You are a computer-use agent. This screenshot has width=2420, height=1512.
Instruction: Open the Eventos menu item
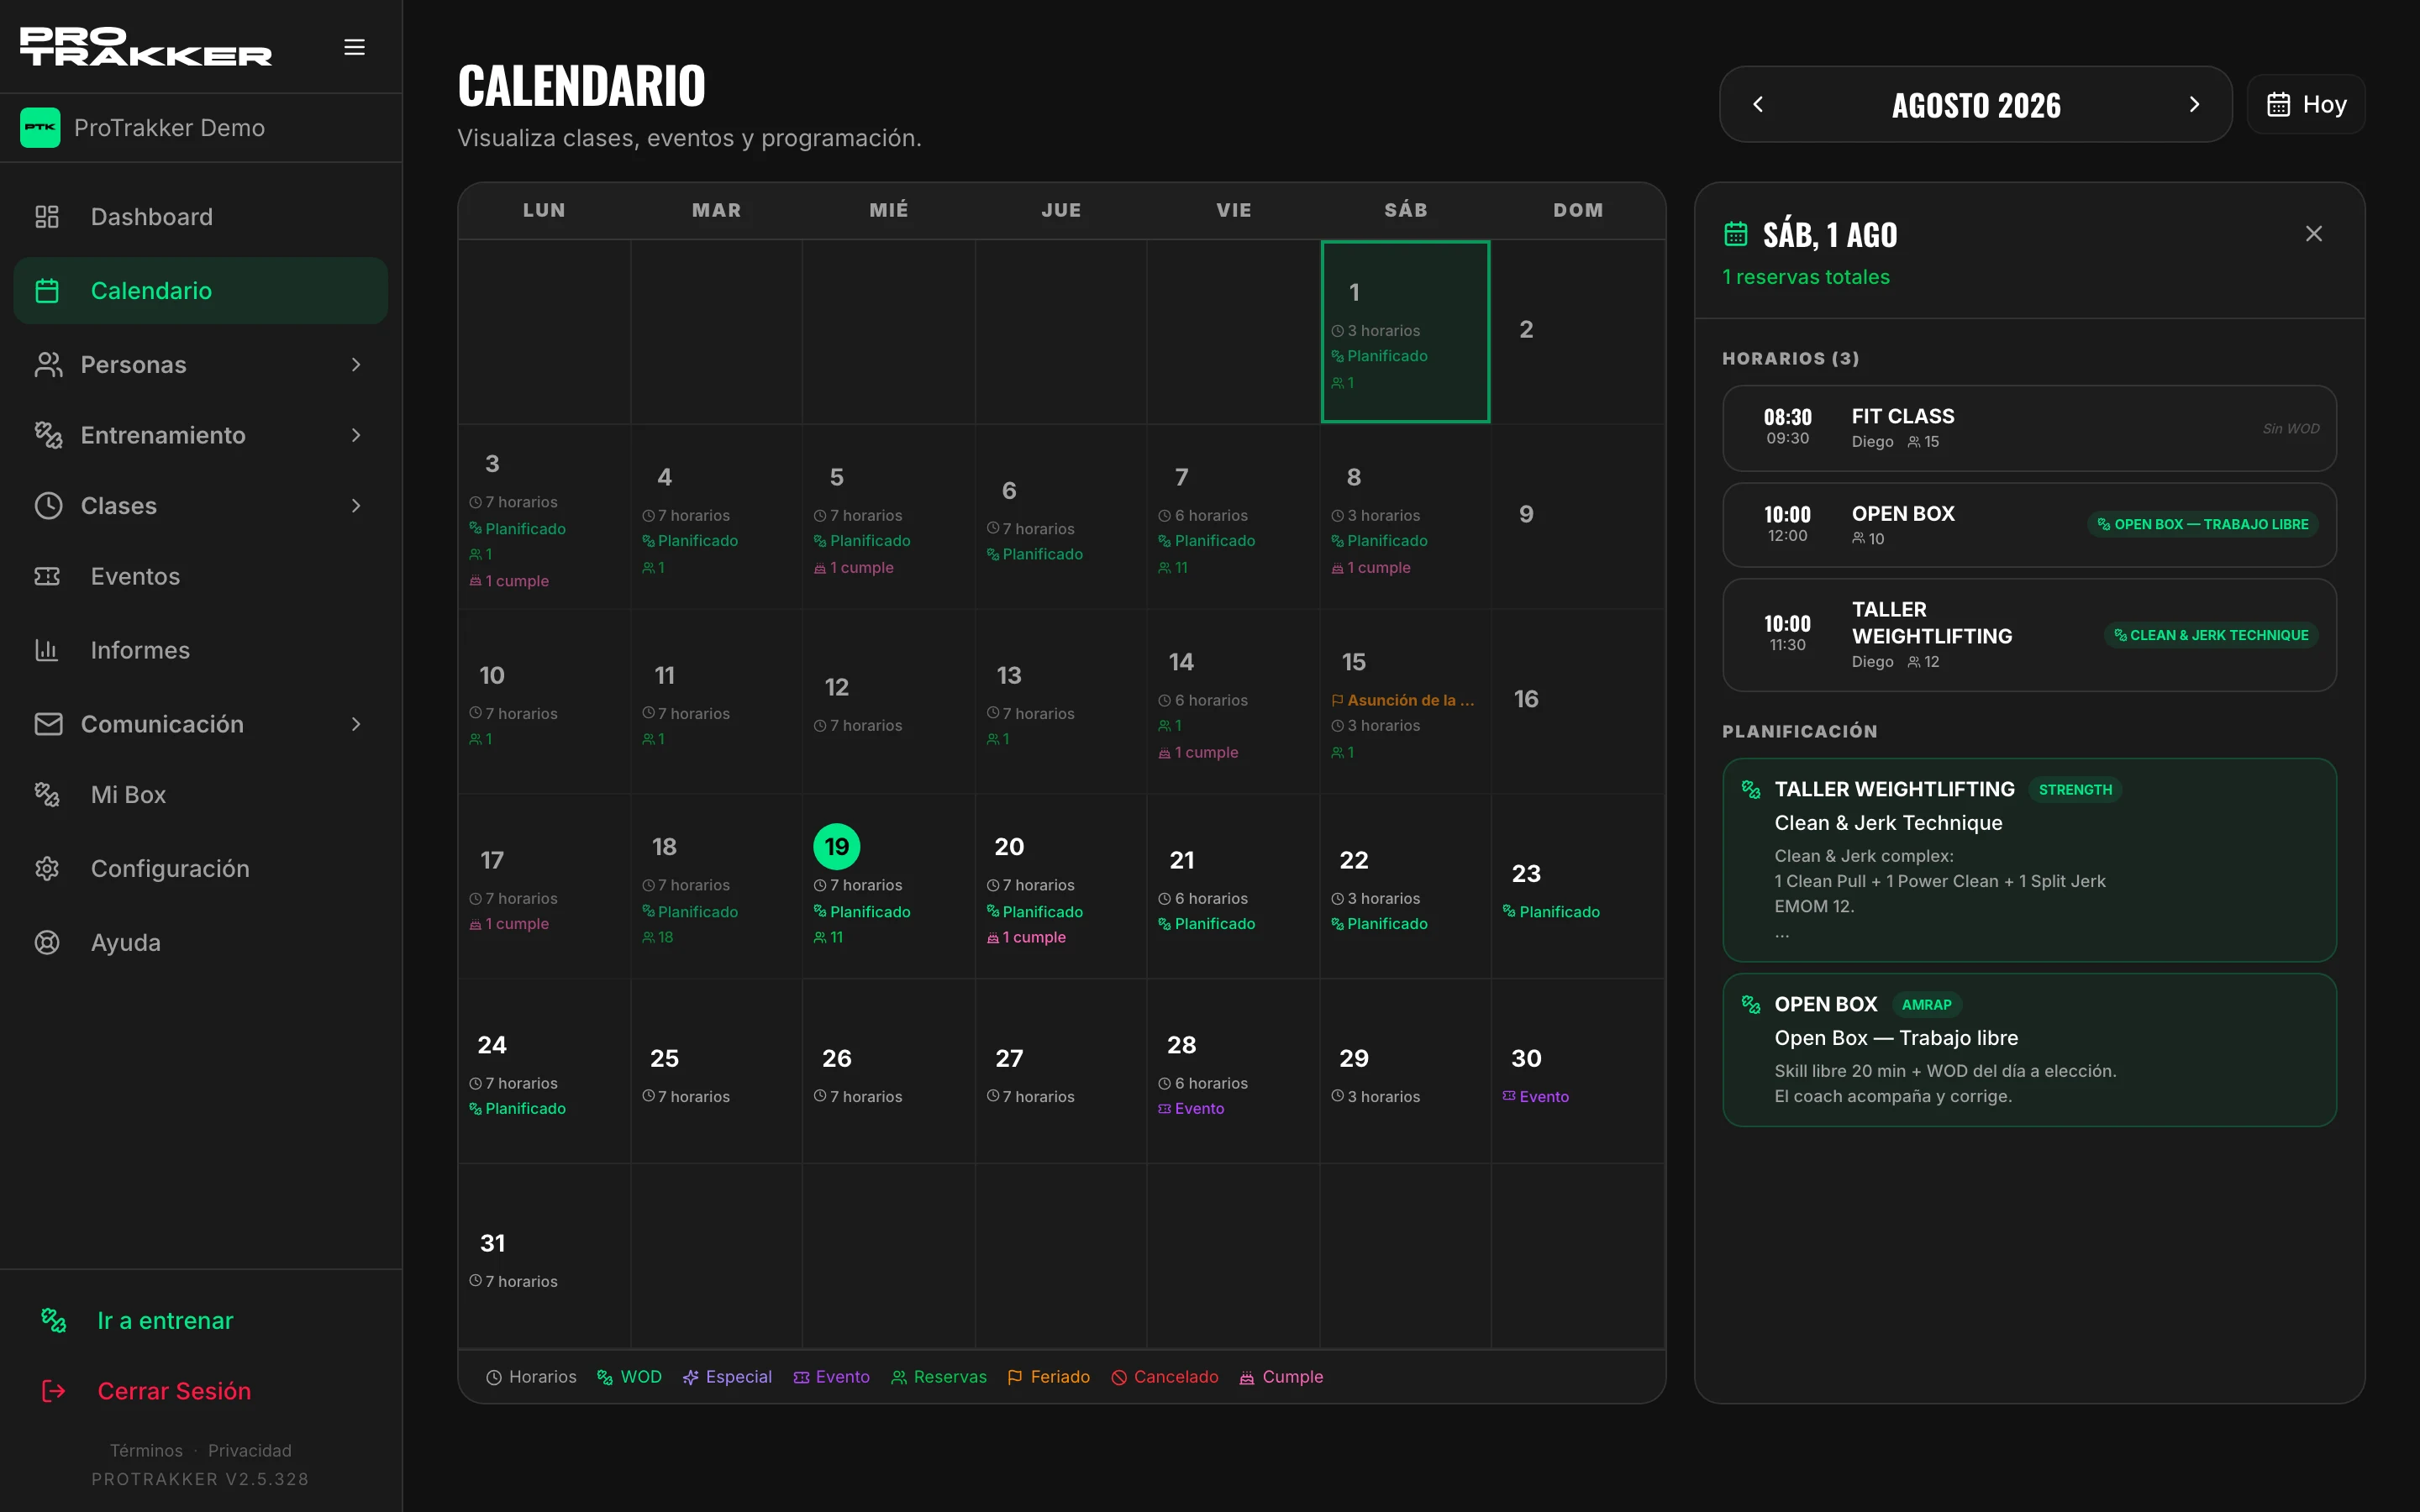pos(201,576)
